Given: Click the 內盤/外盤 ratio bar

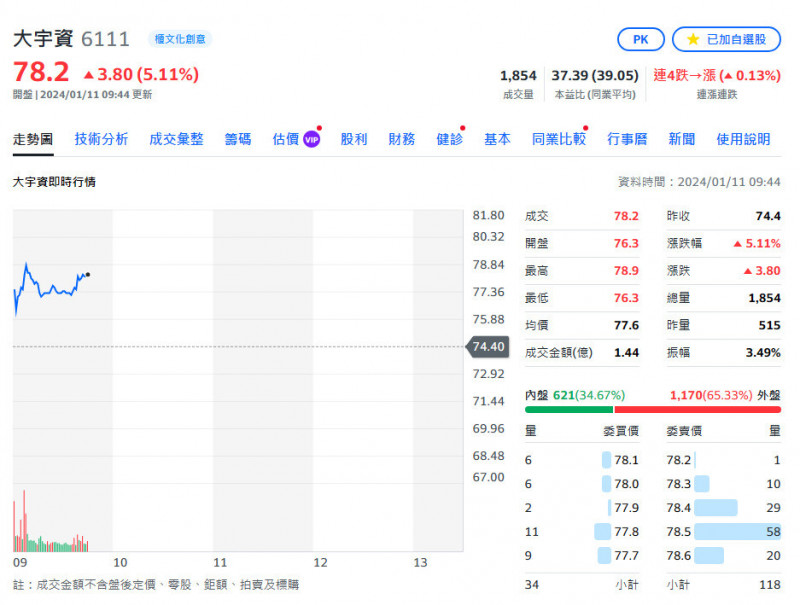Looking at the screenshot, I should [653, 410].
